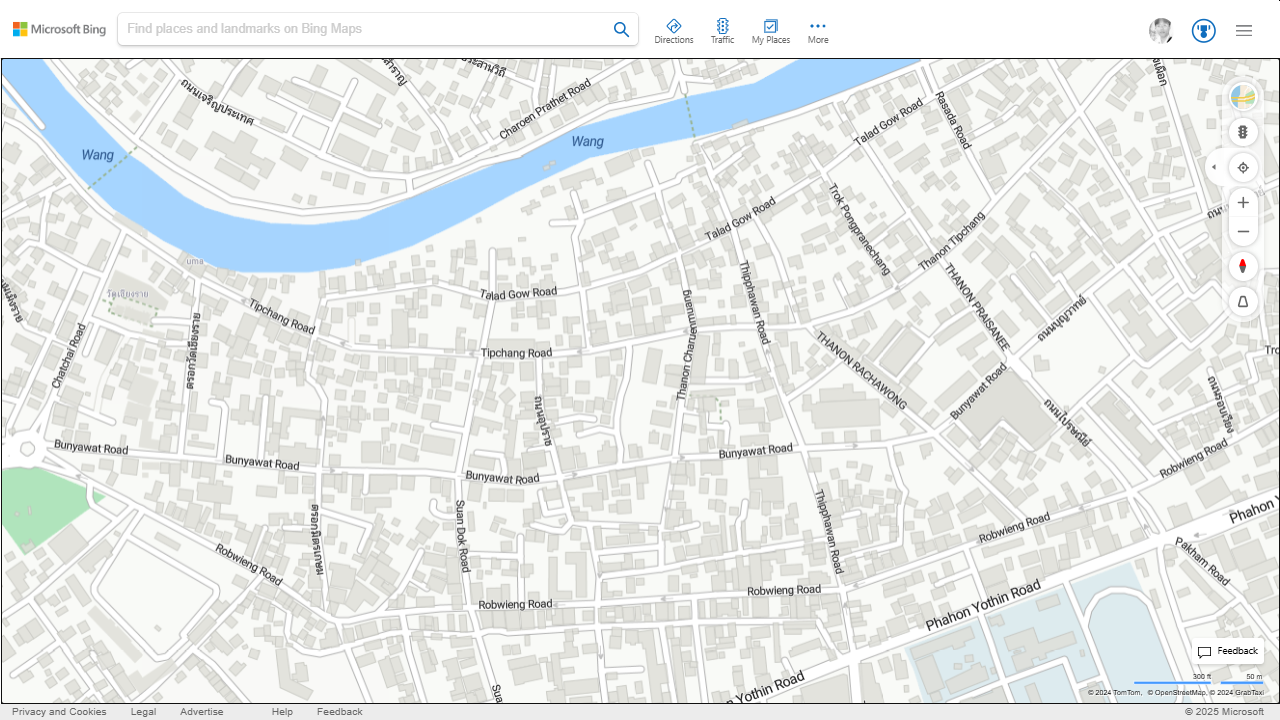This screenshot has height=720, width=1280.
Task: Click the user profile avatar
Action: coord(1160,31)
